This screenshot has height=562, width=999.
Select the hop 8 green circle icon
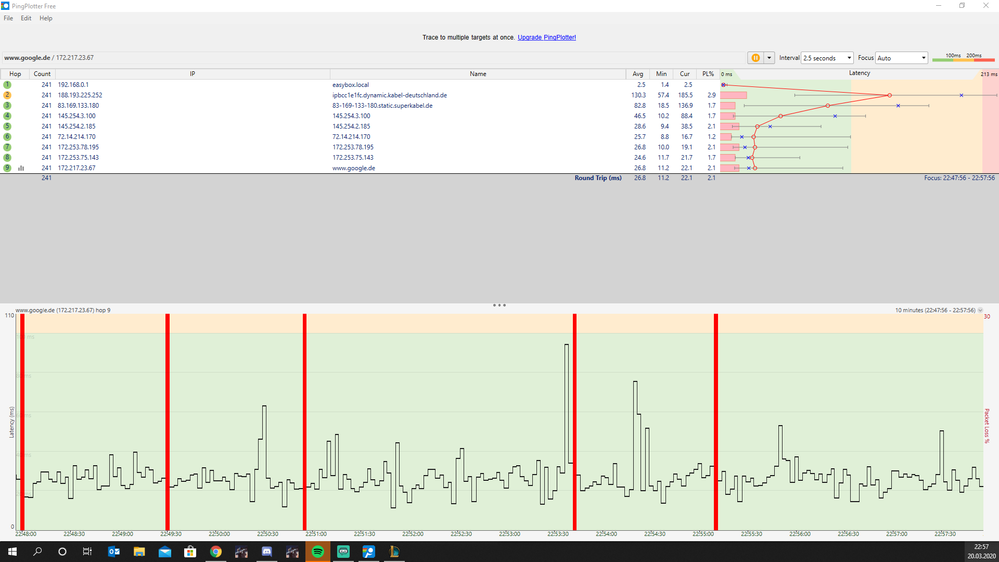pos(7,157)
